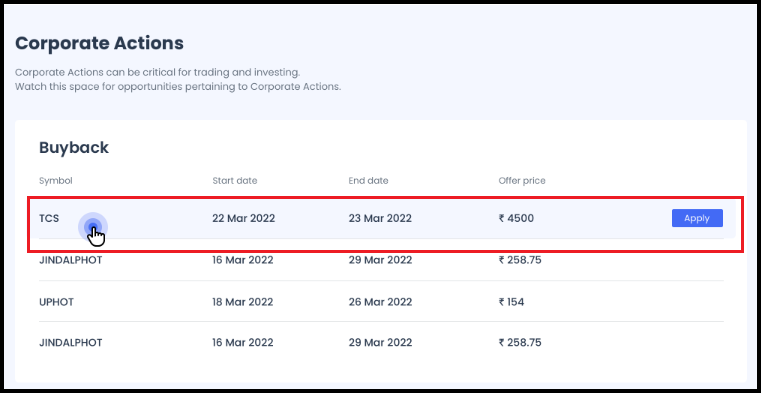
Task: Click the Corporate Actions page title
Action: coord(99,43)
